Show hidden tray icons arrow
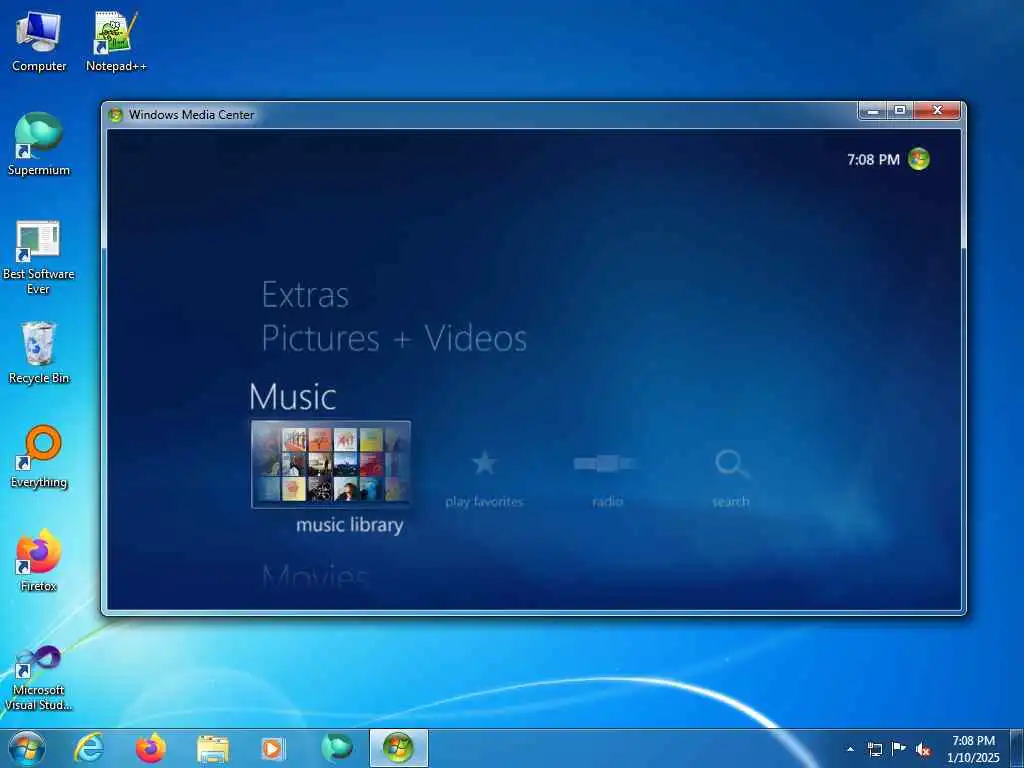 [850, 749]
